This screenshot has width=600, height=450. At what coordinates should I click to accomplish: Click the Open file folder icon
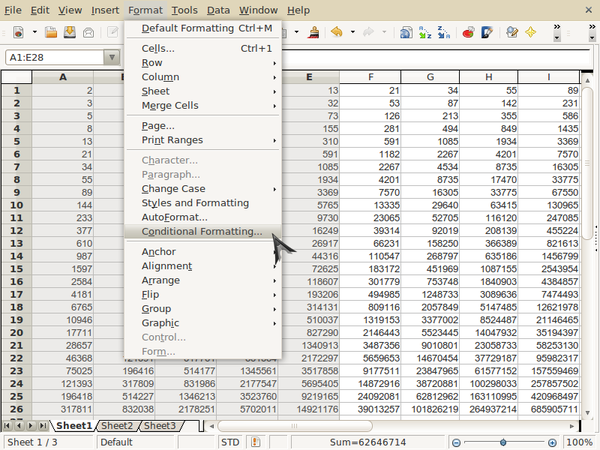point(51,33)
